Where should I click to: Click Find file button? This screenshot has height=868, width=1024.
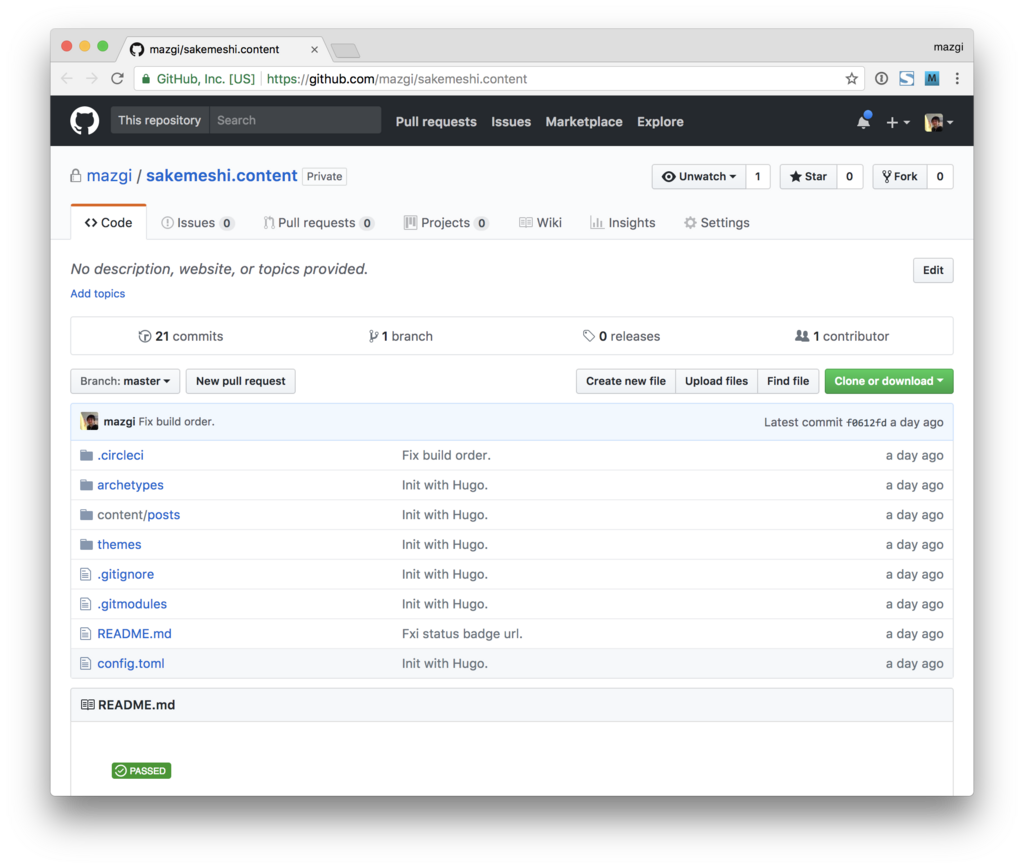(x=788, y=381)
